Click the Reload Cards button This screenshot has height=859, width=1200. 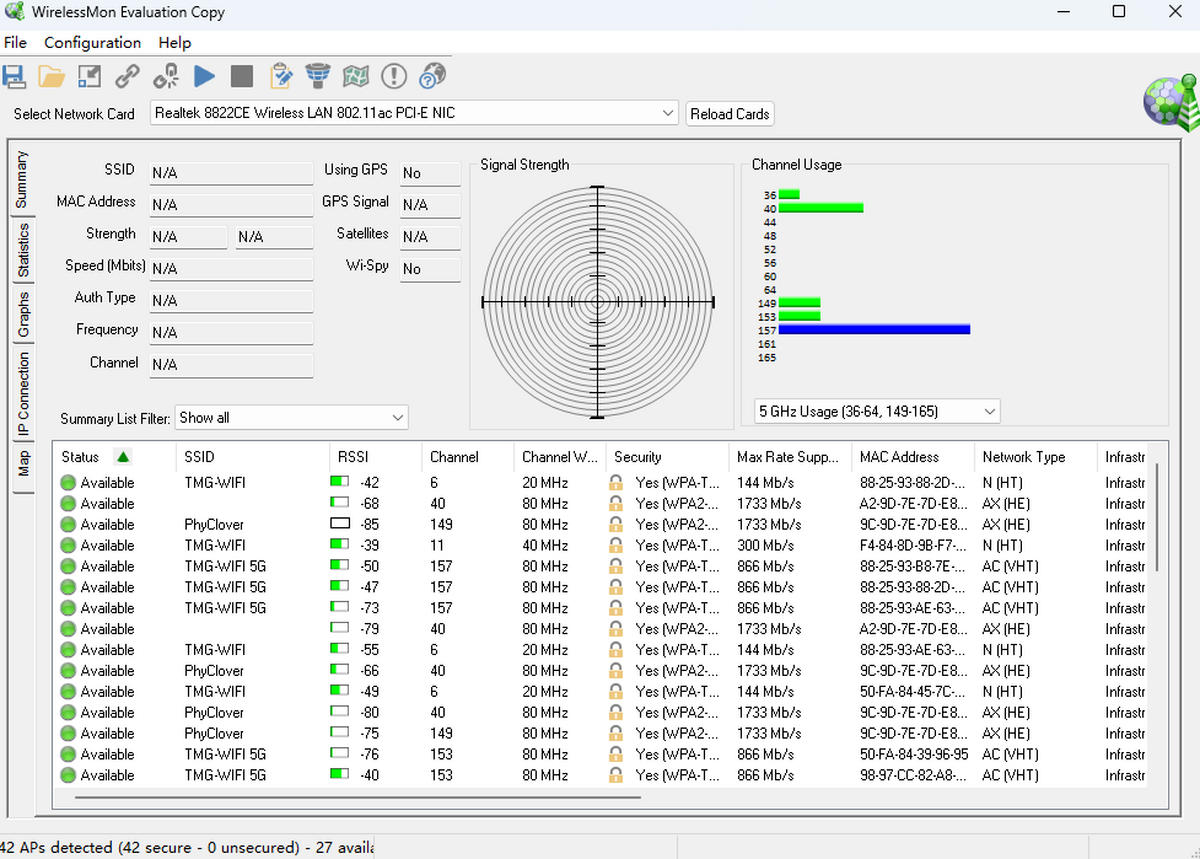click(x=730, y=114)
